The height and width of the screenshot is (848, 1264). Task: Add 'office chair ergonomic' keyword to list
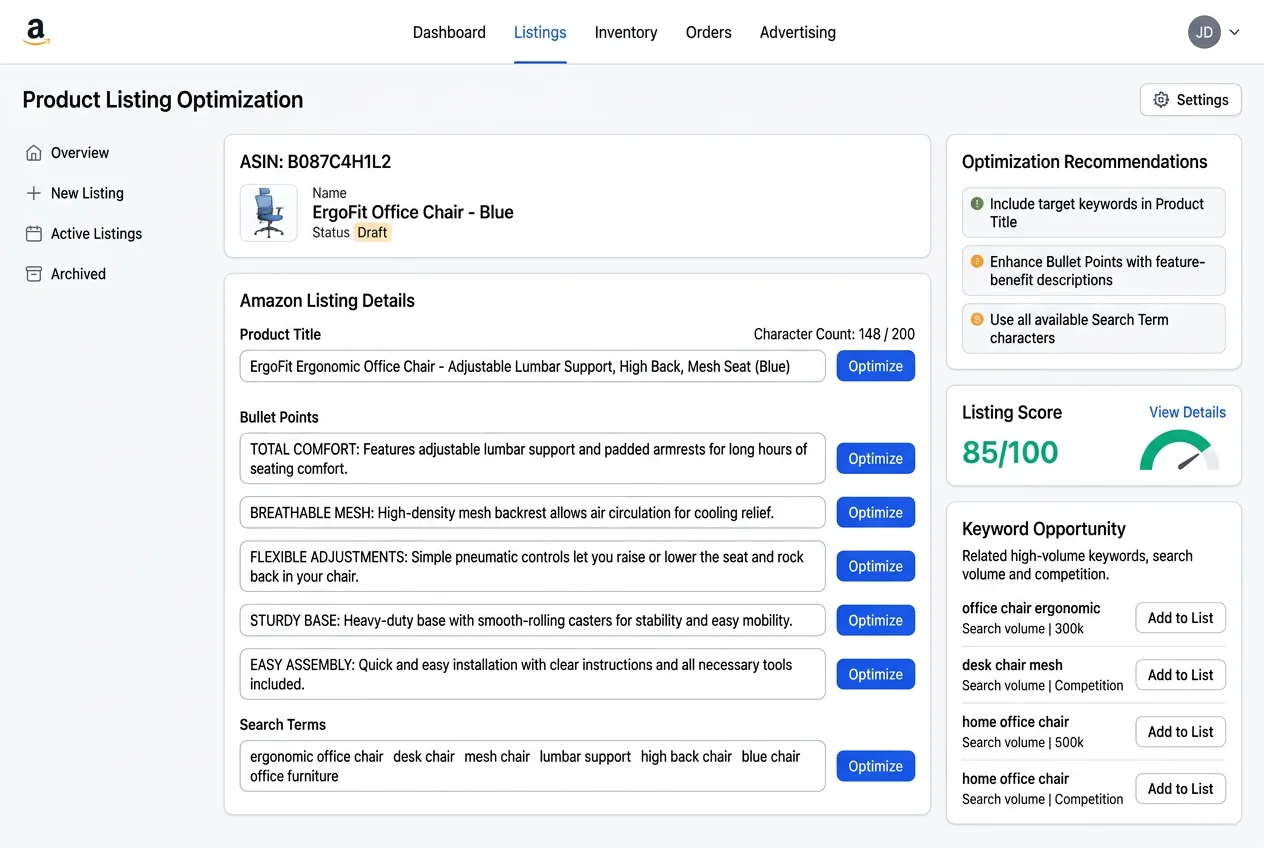(x=1180, y=617)
